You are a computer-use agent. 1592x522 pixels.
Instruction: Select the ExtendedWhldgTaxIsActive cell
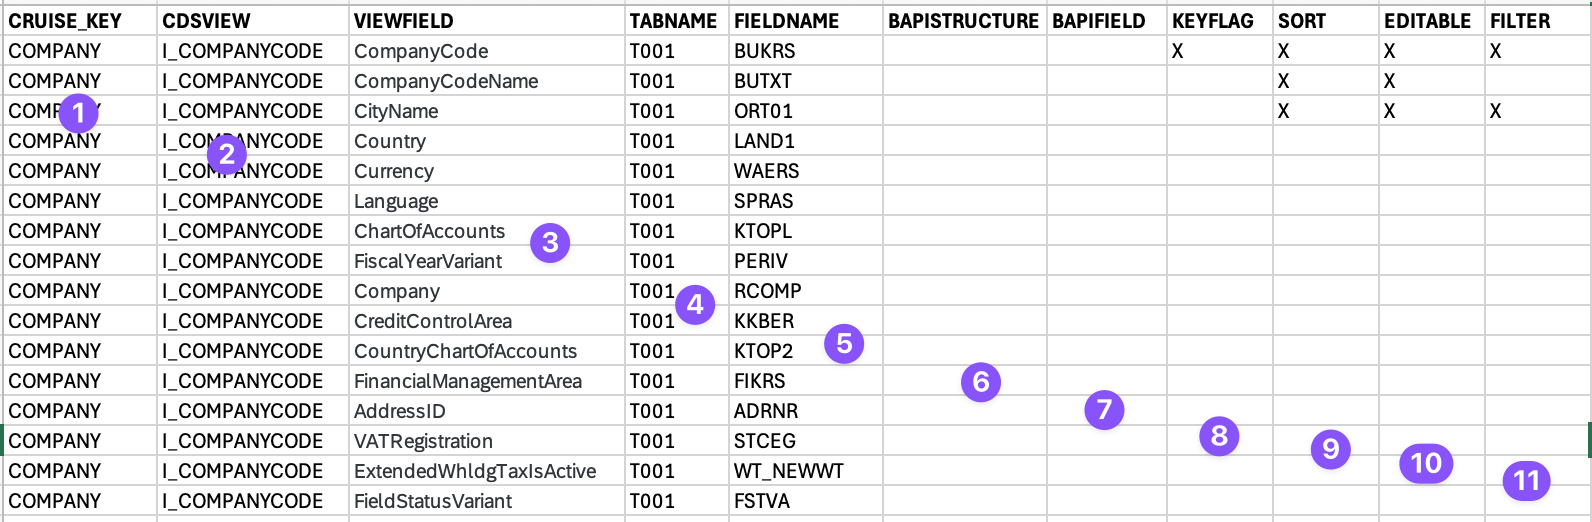487,471
